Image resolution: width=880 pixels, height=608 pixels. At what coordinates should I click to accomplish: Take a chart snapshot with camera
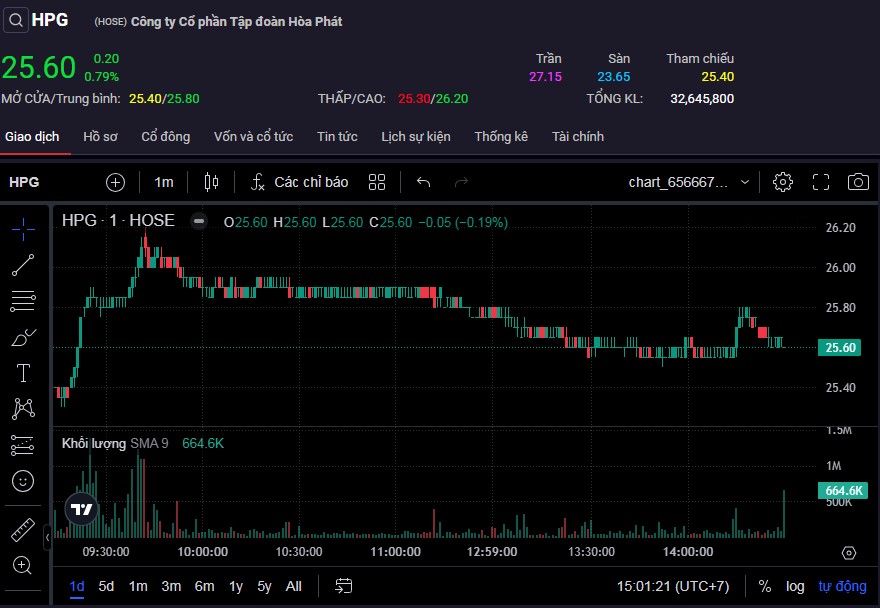point(858,182)
